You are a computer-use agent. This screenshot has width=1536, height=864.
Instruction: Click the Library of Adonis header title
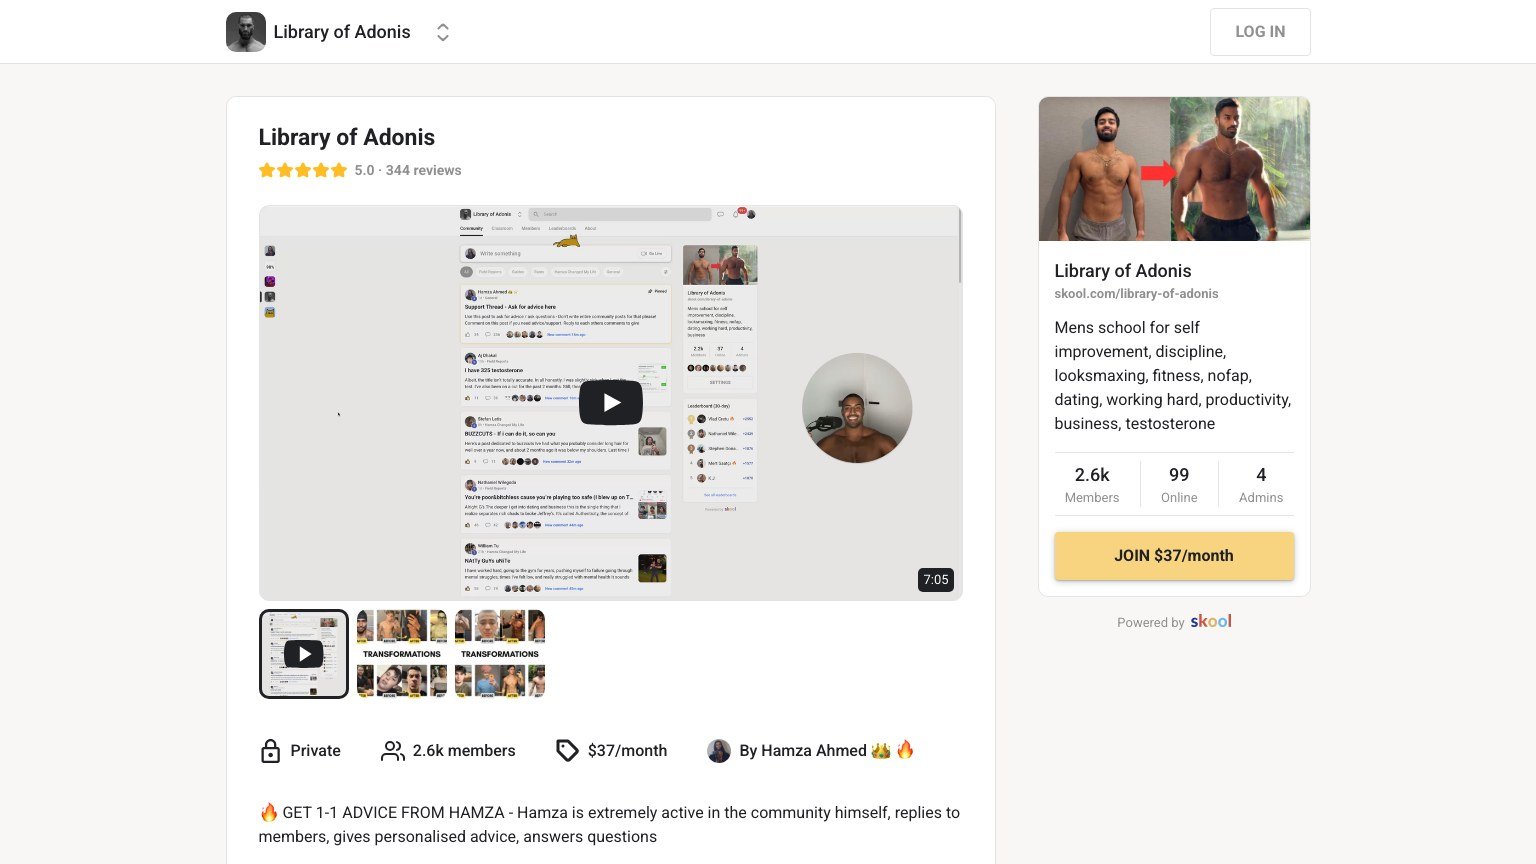(342, 32)
